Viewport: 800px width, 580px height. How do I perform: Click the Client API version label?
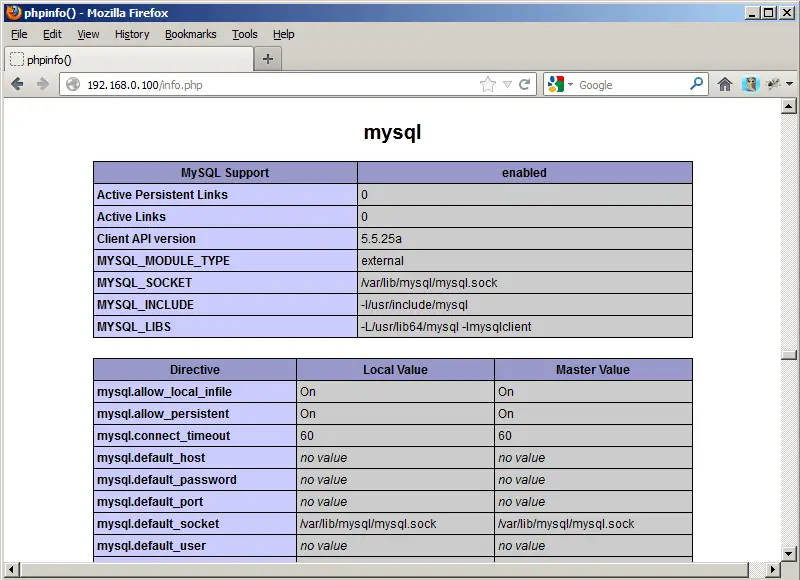pos(146,238)
